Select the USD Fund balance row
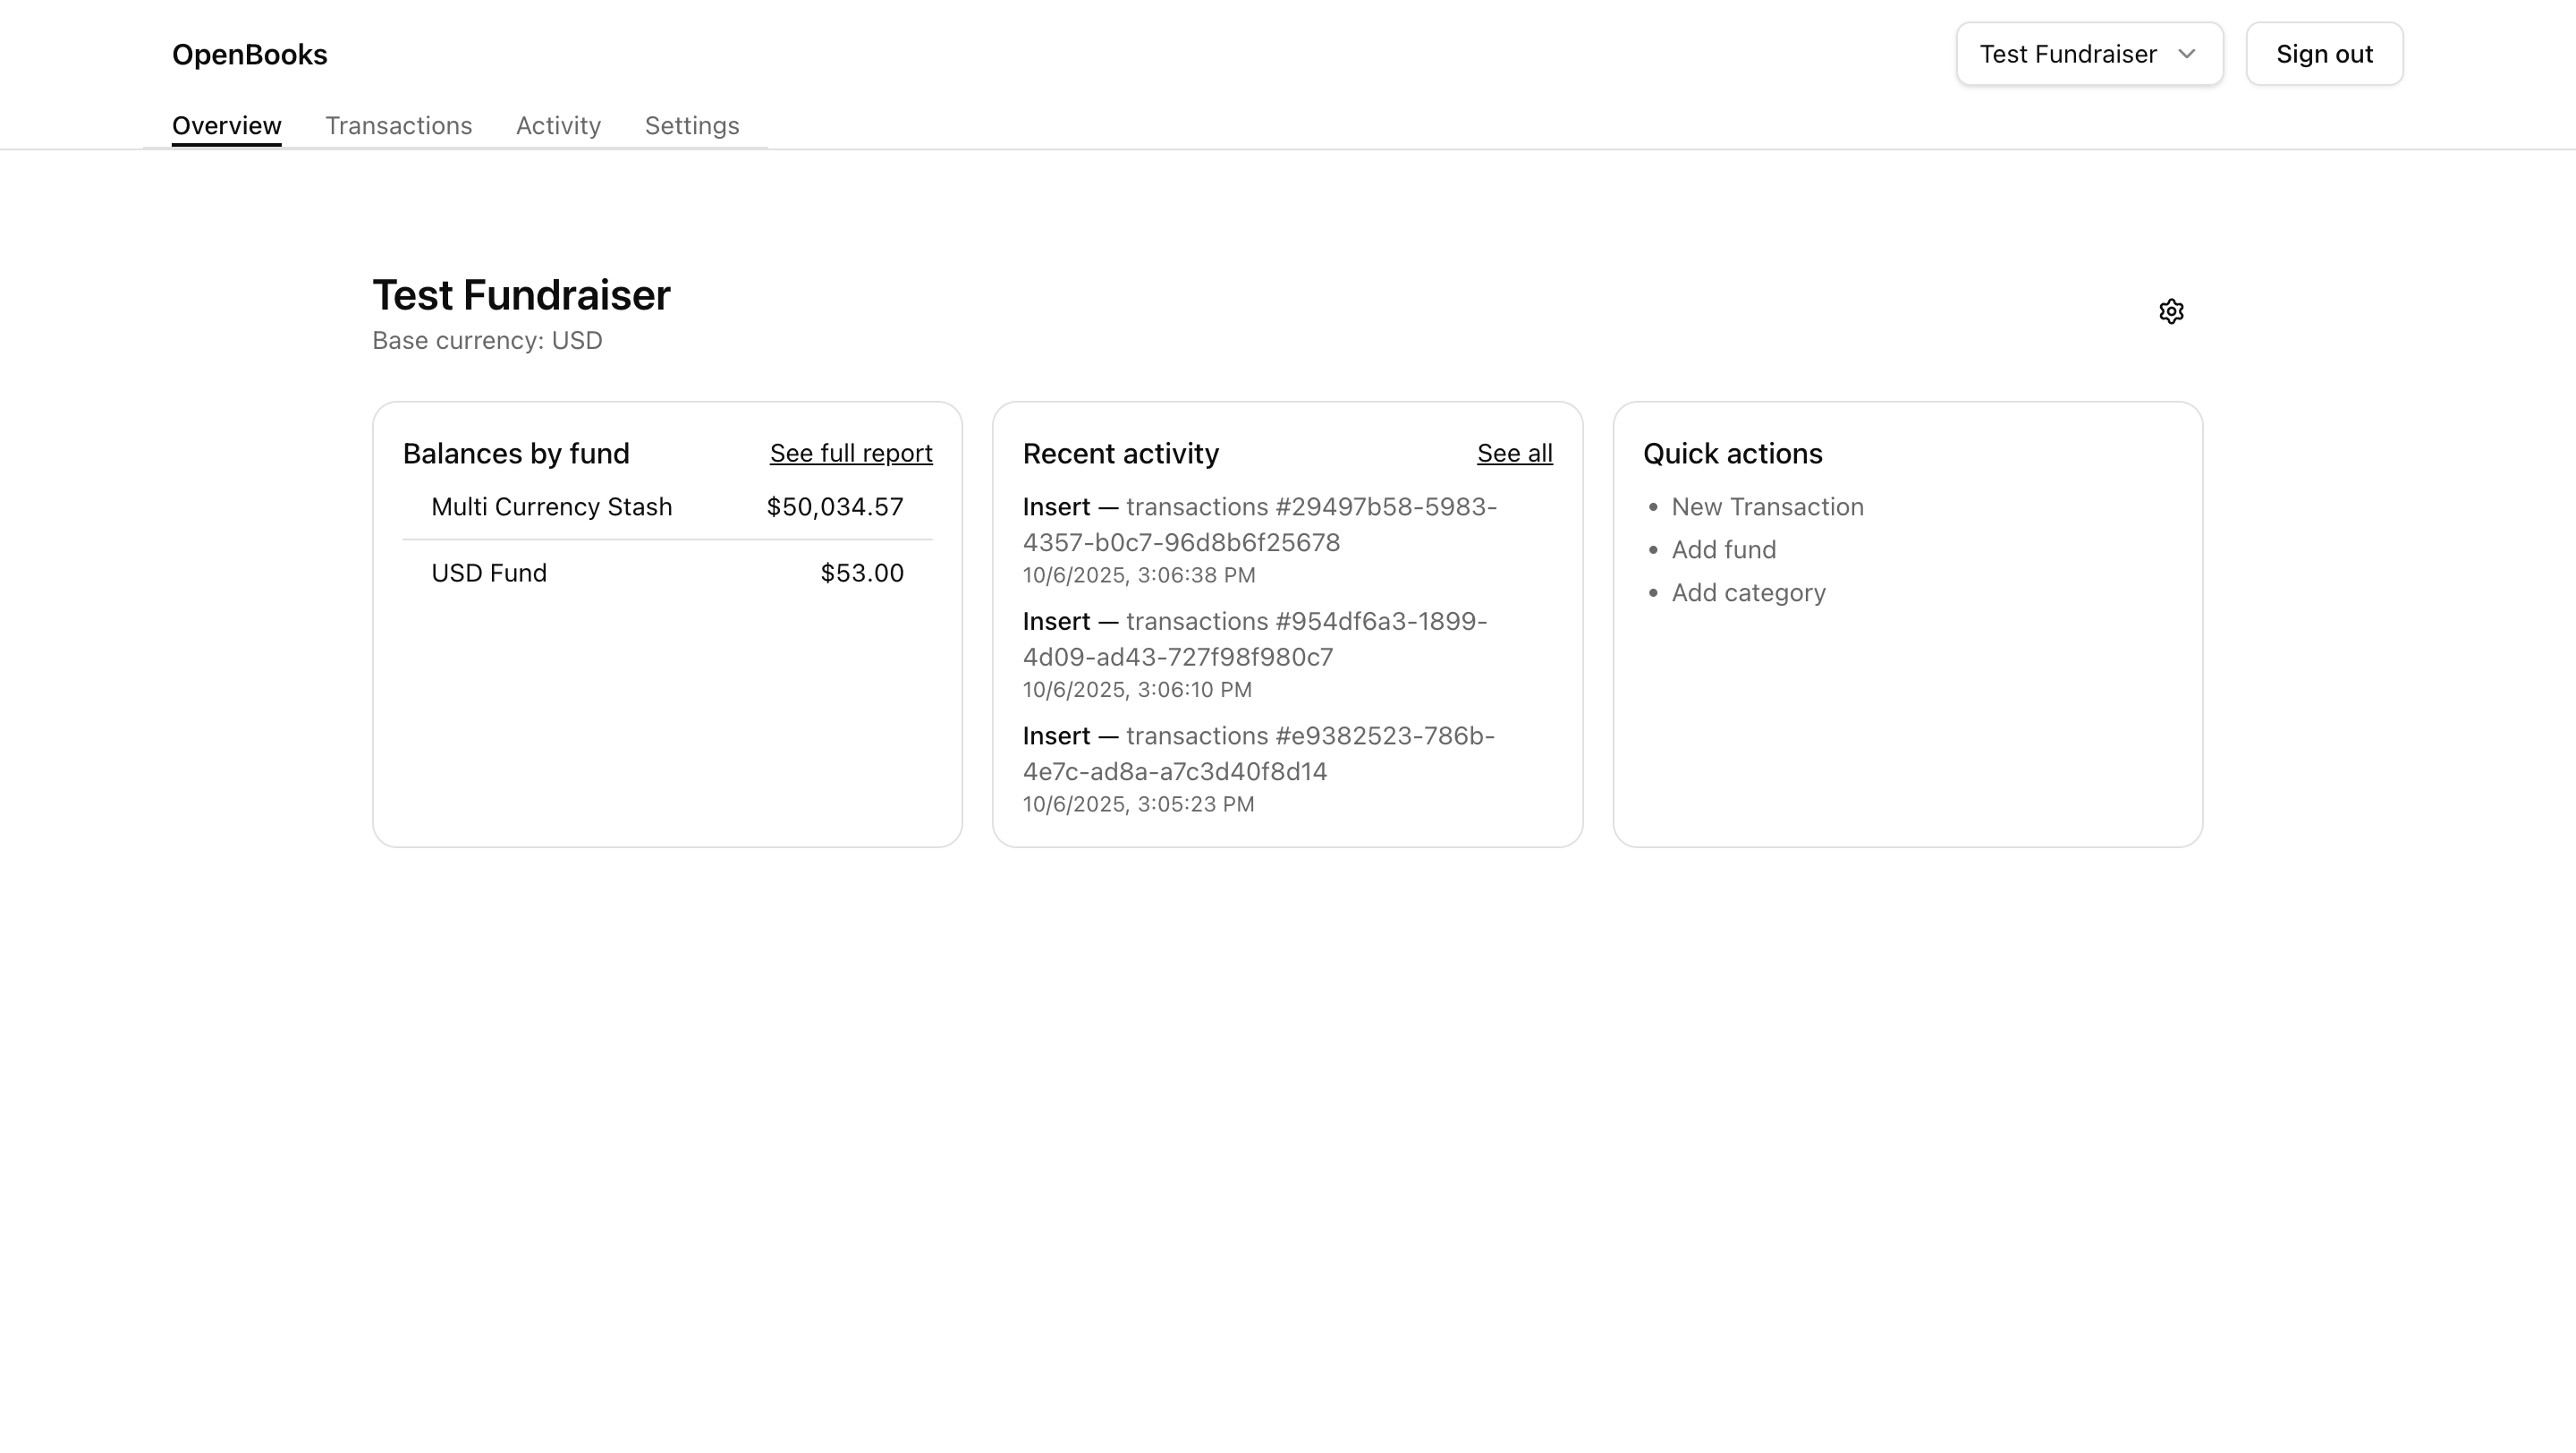 [x=666, y=573]
